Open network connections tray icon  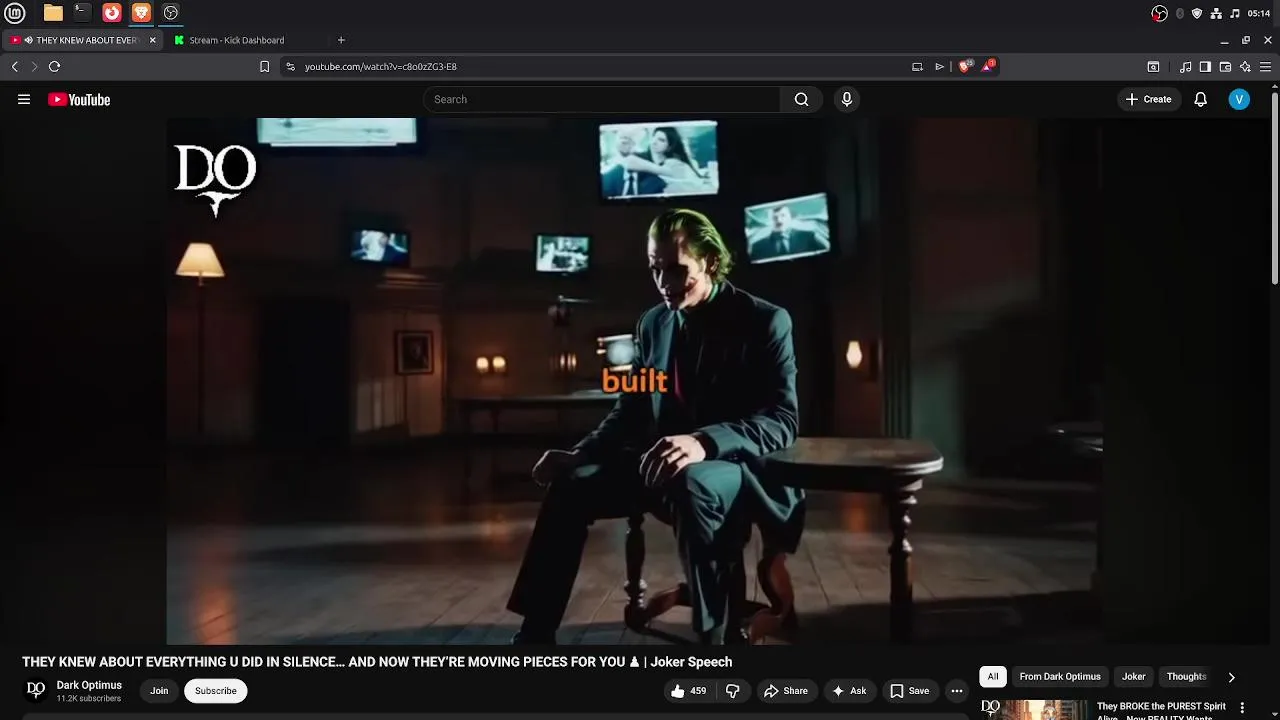pyautogui.click(x=1216, y=13)
